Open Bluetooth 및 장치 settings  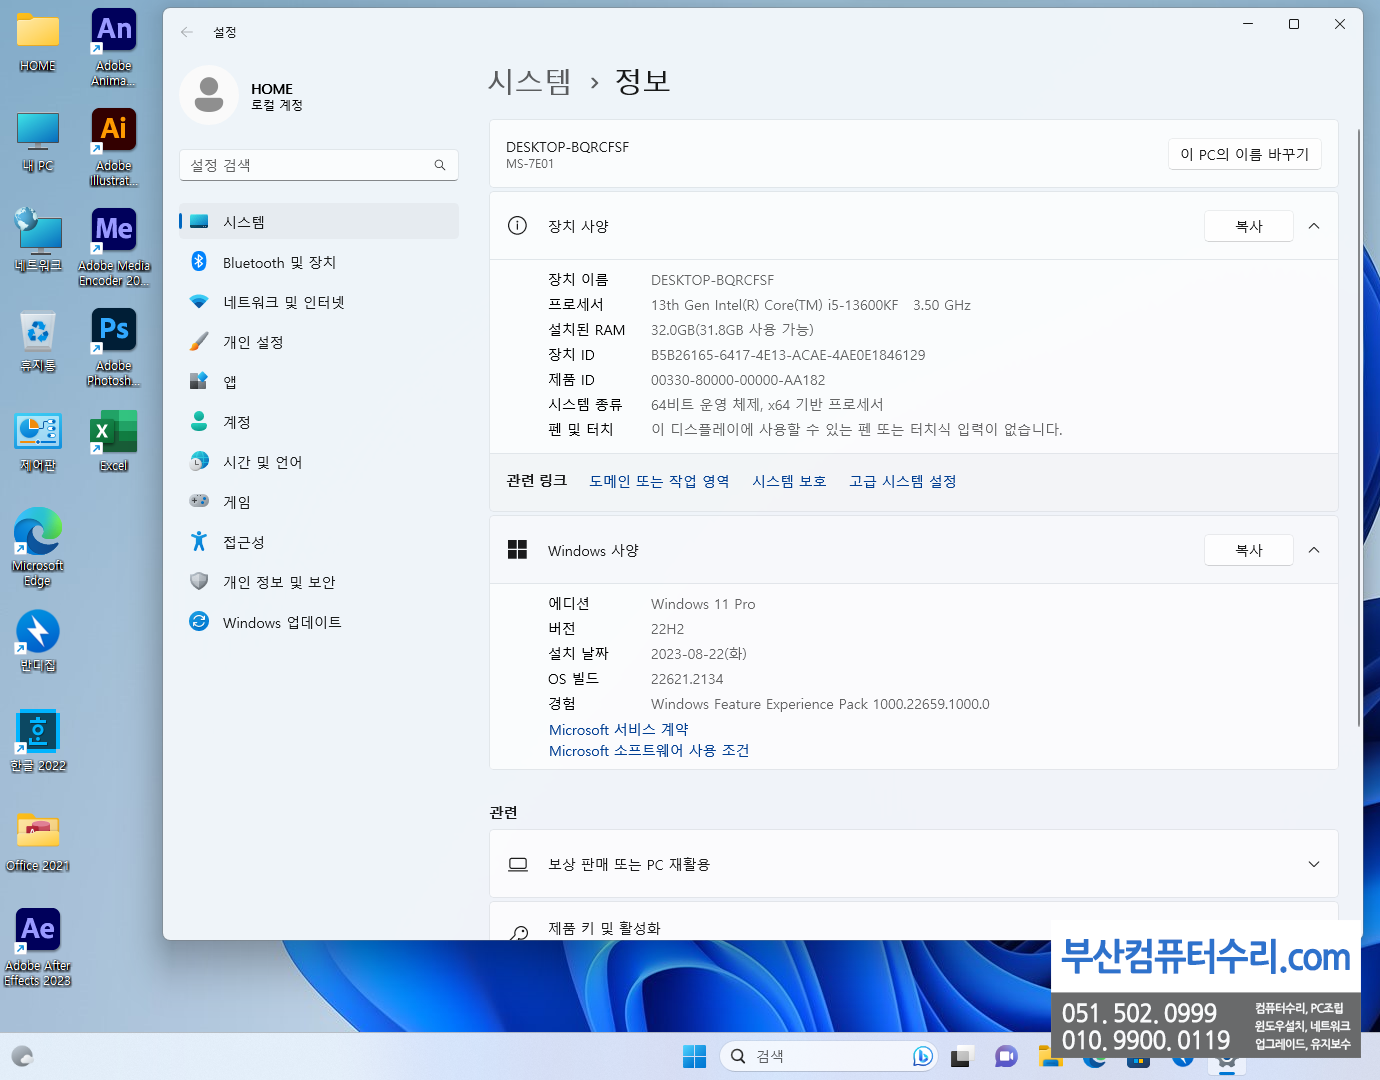click(x=319, y=262)
